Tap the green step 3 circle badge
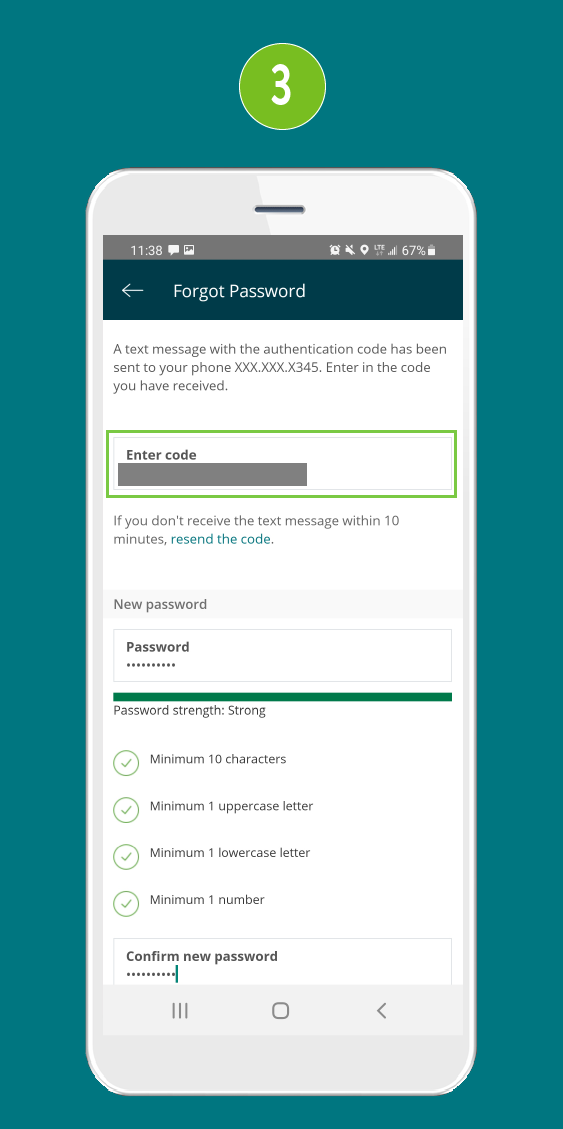 [x=282, y=86]
